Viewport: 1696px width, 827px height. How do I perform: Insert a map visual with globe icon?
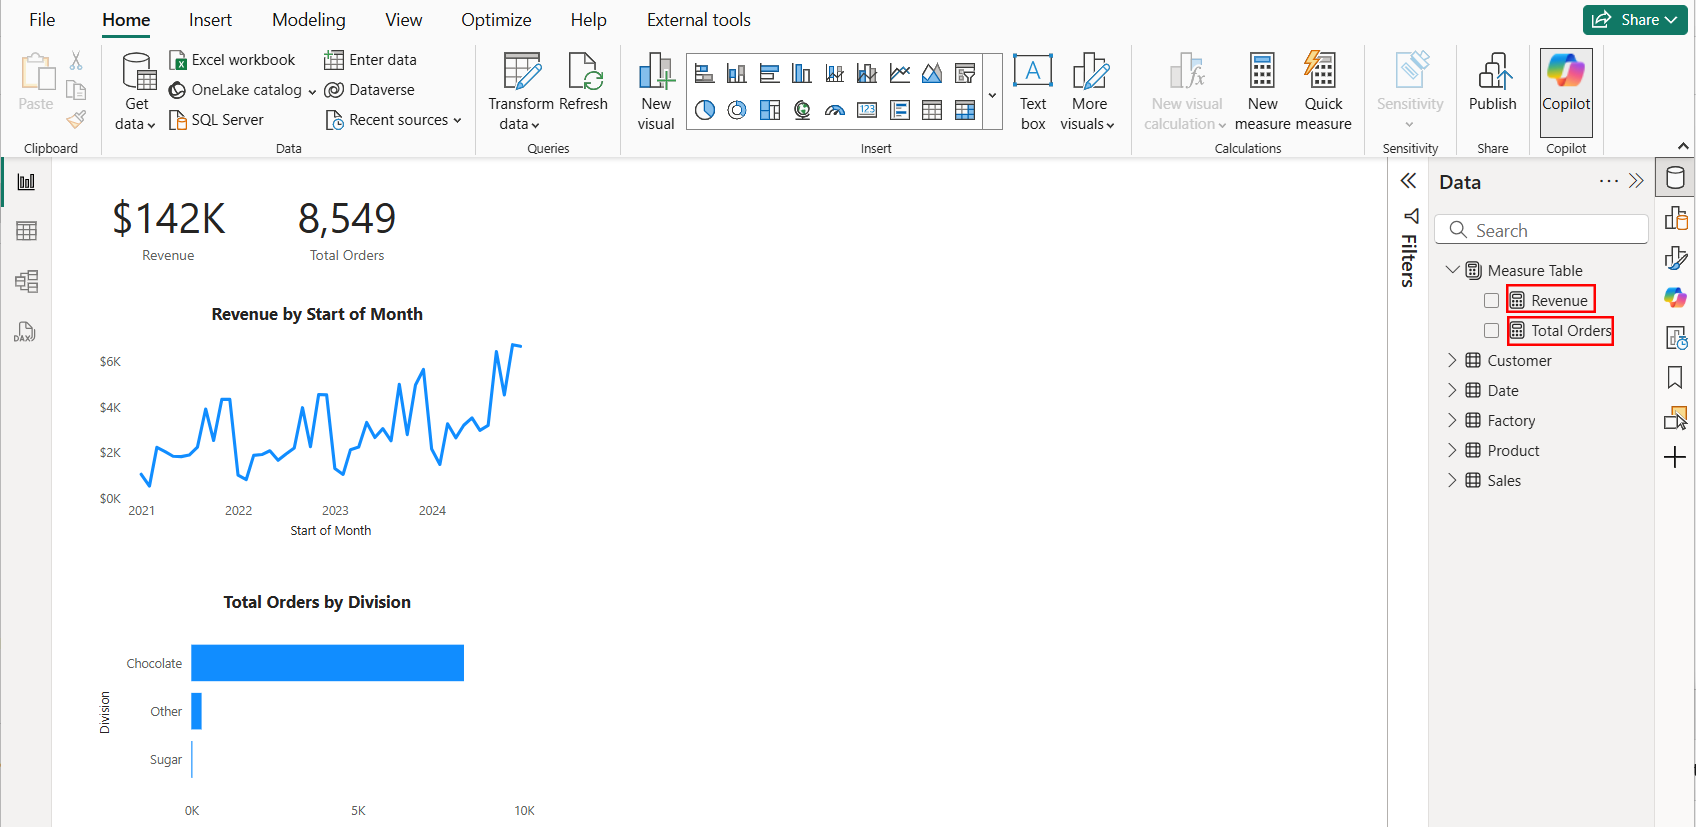tap(802, 110)
